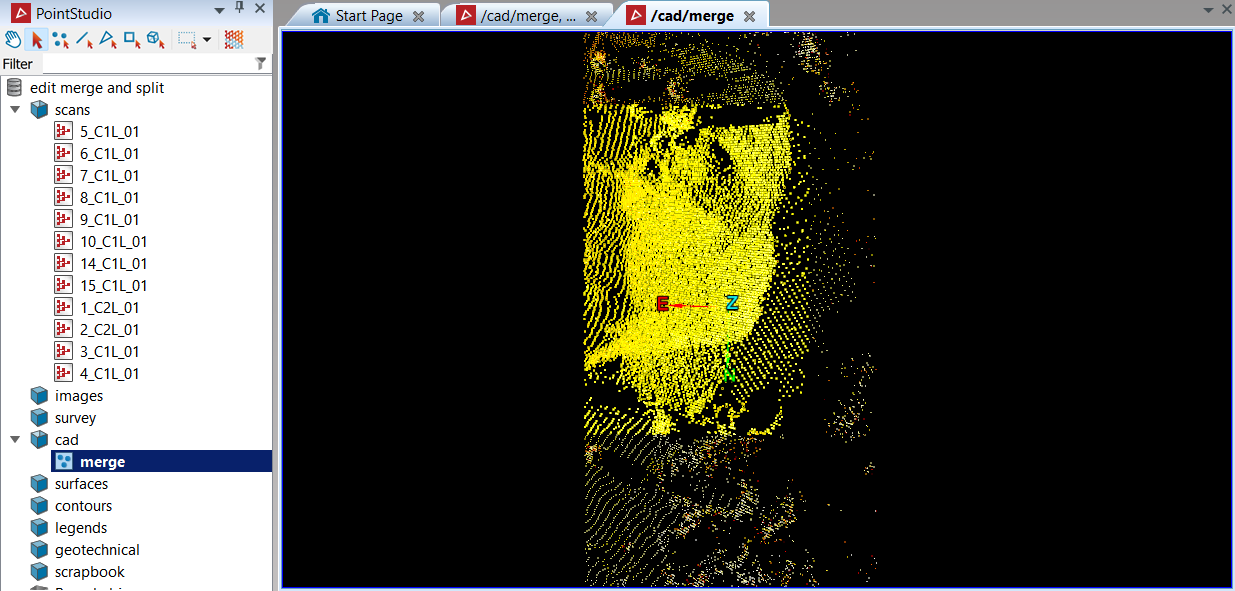Select the 10_C1L_01 scan
Screen dimensions: 1235x591
(113, 241)
